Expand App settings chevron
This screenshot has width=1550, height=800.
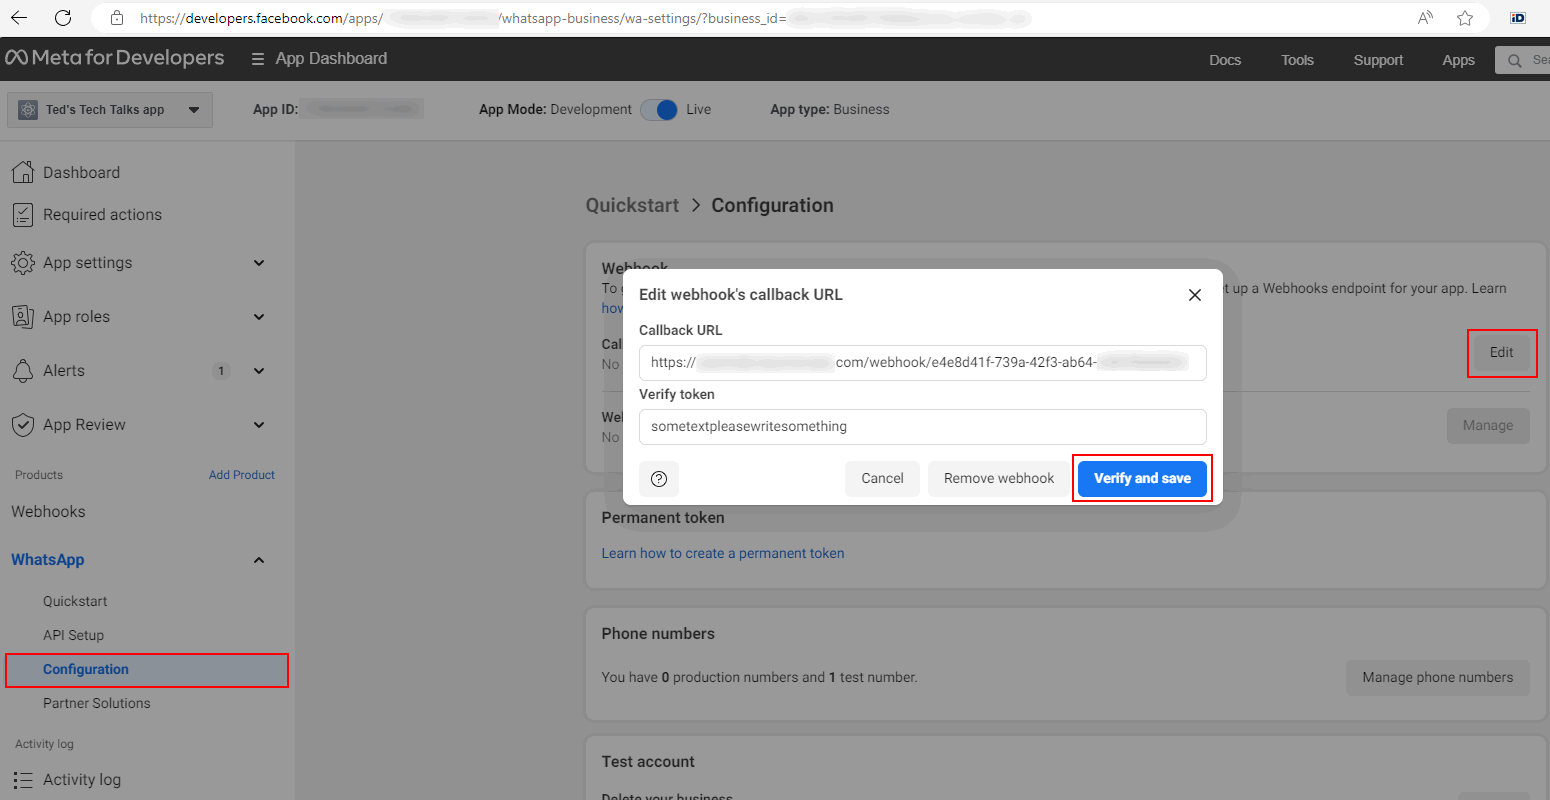(x=259, y=262)
